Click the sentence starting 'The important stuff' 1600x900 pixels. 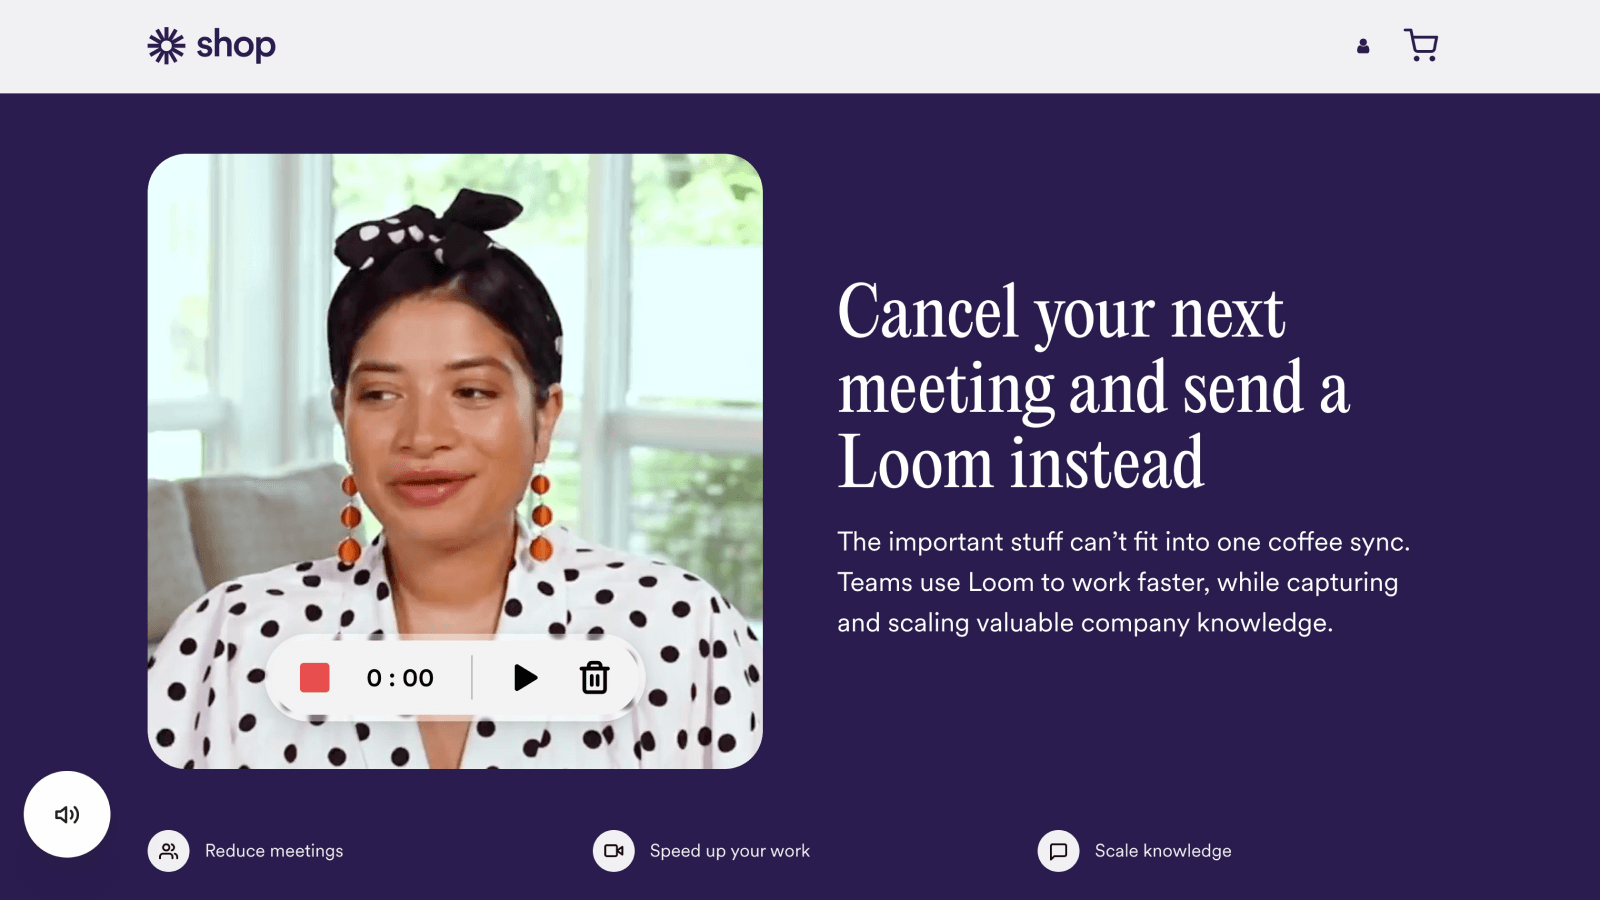pos(1123,542)
